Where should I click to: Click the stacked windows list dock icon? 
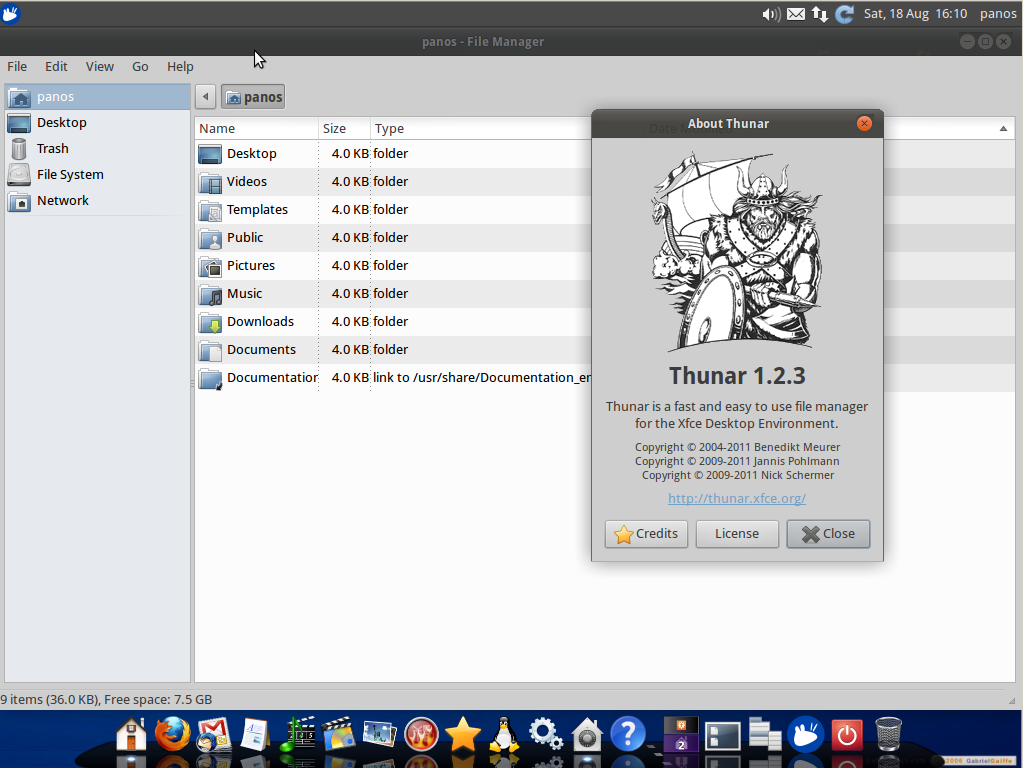point(765,735)
